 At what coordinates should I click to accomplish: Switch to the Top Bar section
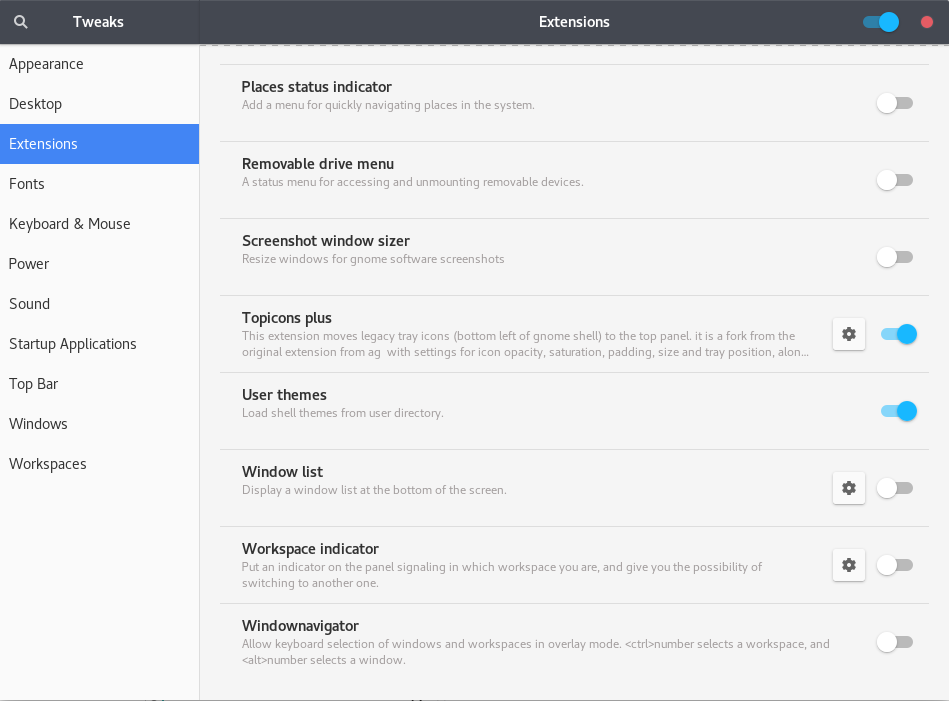(x=34, y=384)
